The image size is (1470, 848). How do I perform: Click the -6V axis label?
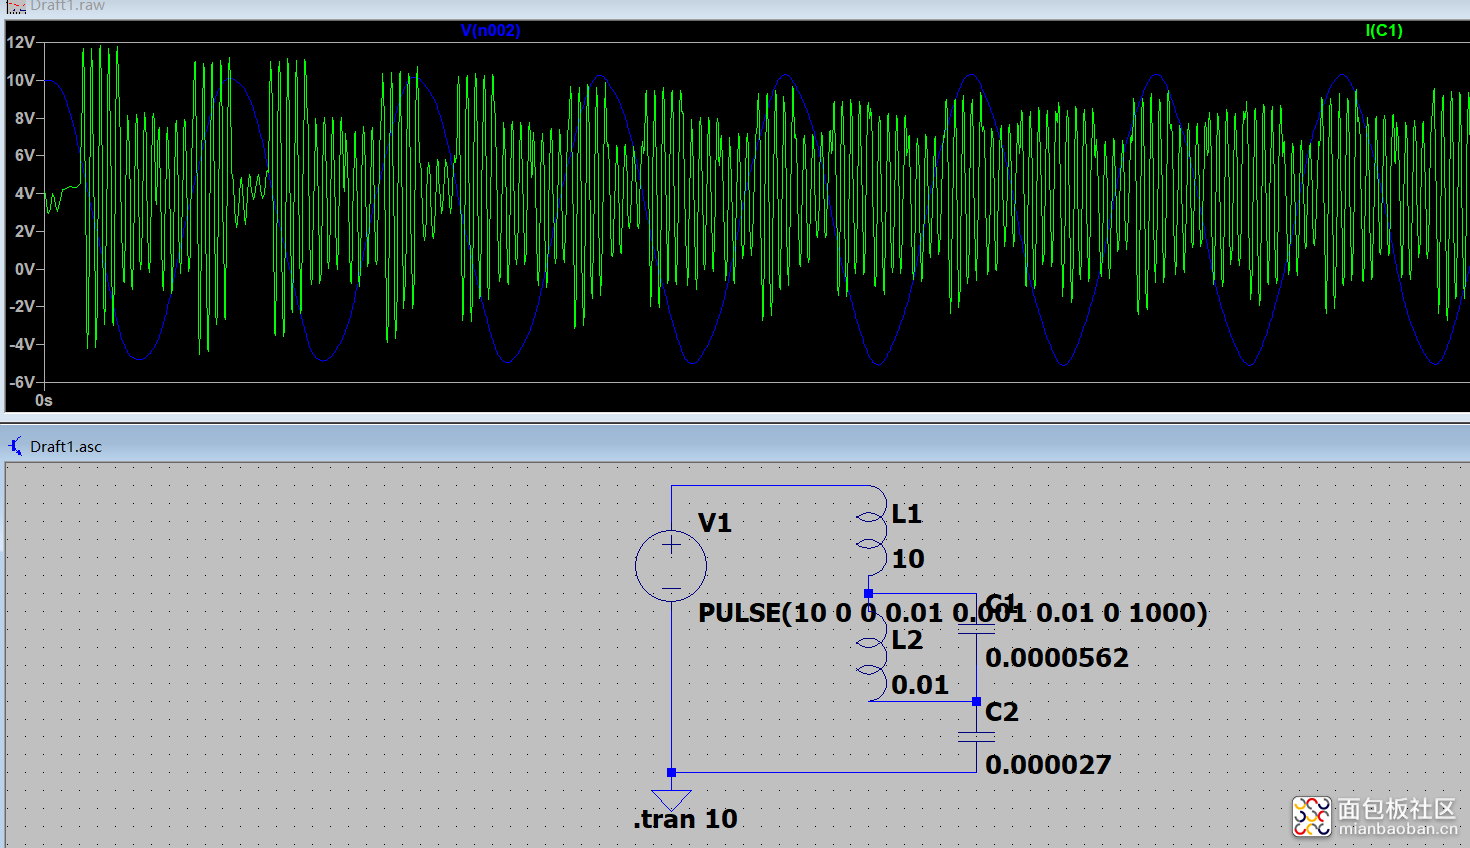pos(22,382)
